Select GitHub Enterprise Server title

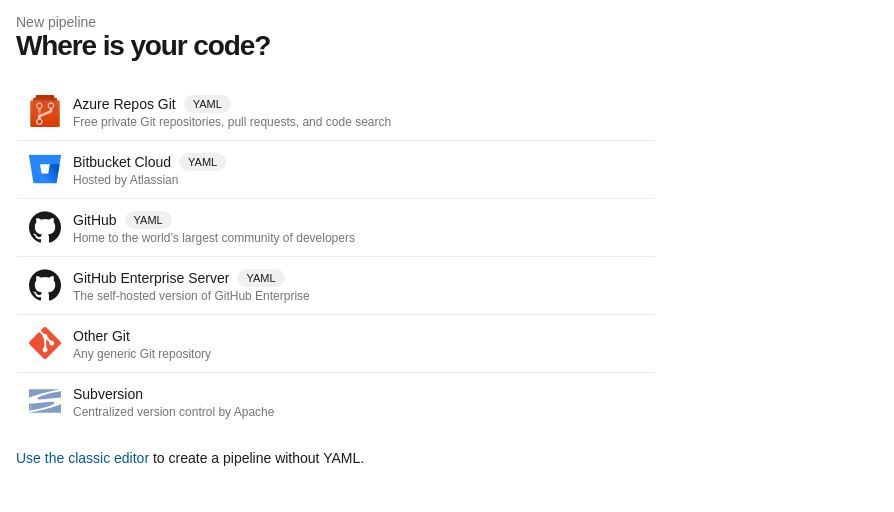click(x=151, y=278)
